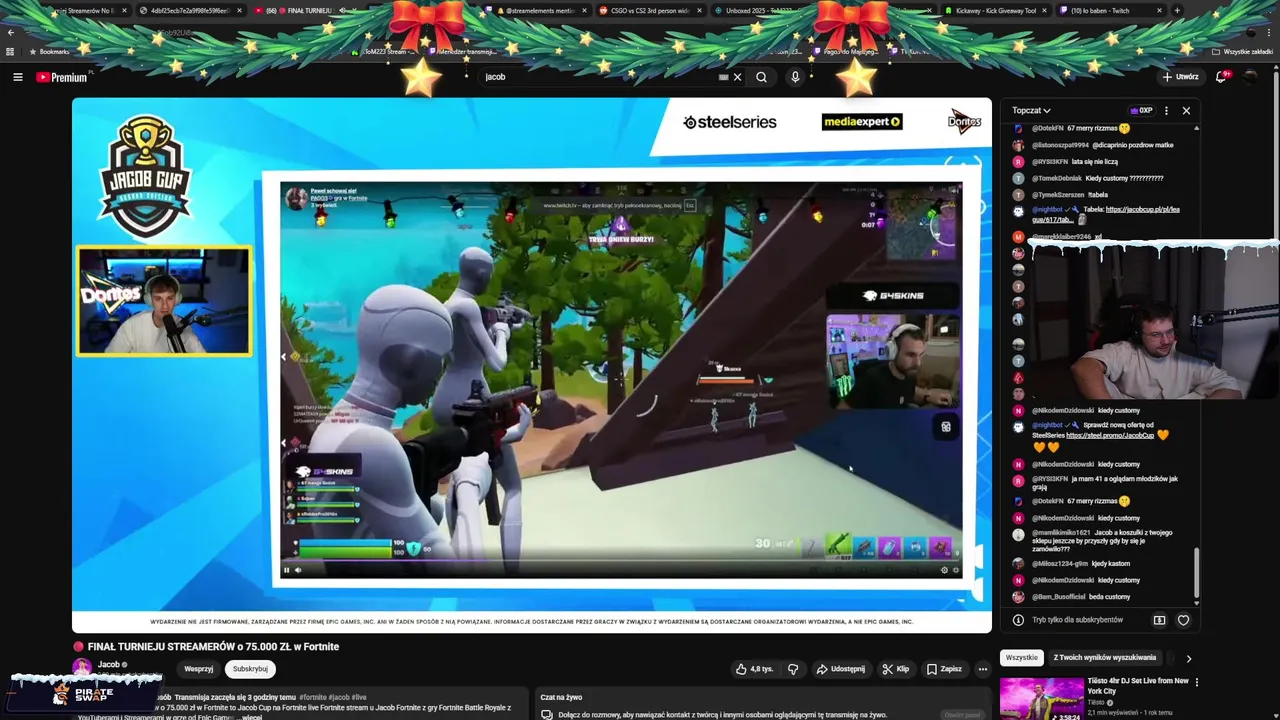Click Jacob channel avatar below video
This screenshot has width=1280, height=720.
[x=82, y=666]
